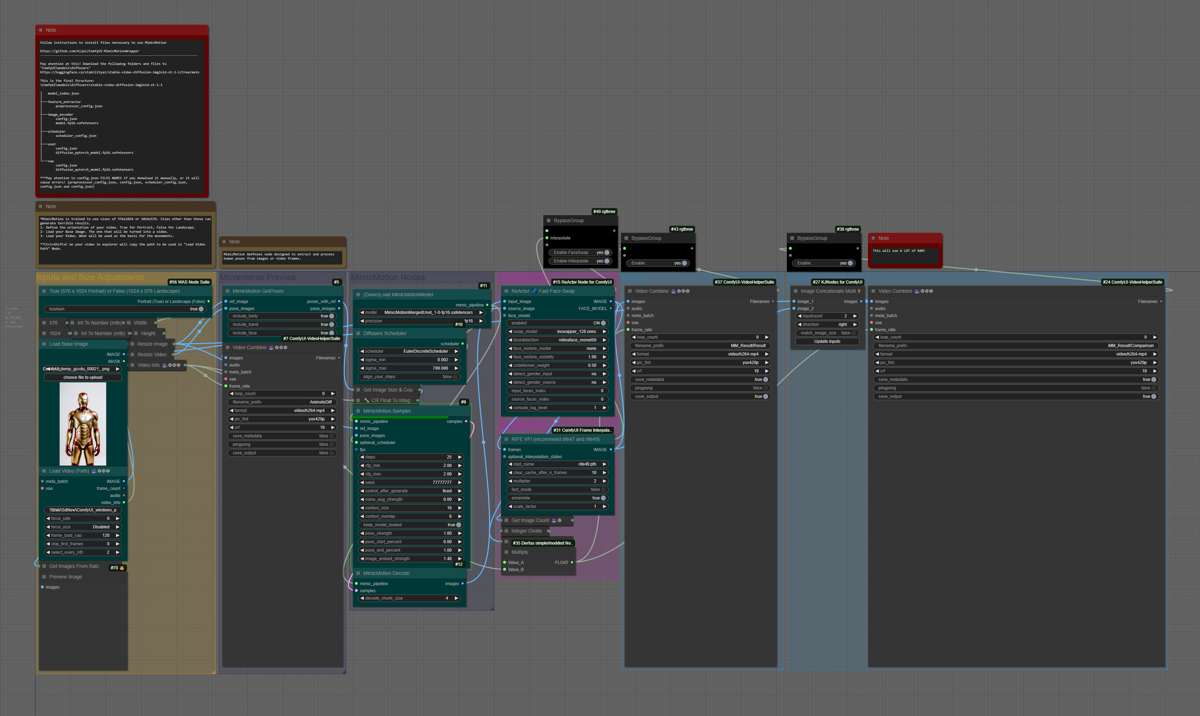
Task: Click the Update inputs button on Image Concatenate Multi
Action: (827, 341)
